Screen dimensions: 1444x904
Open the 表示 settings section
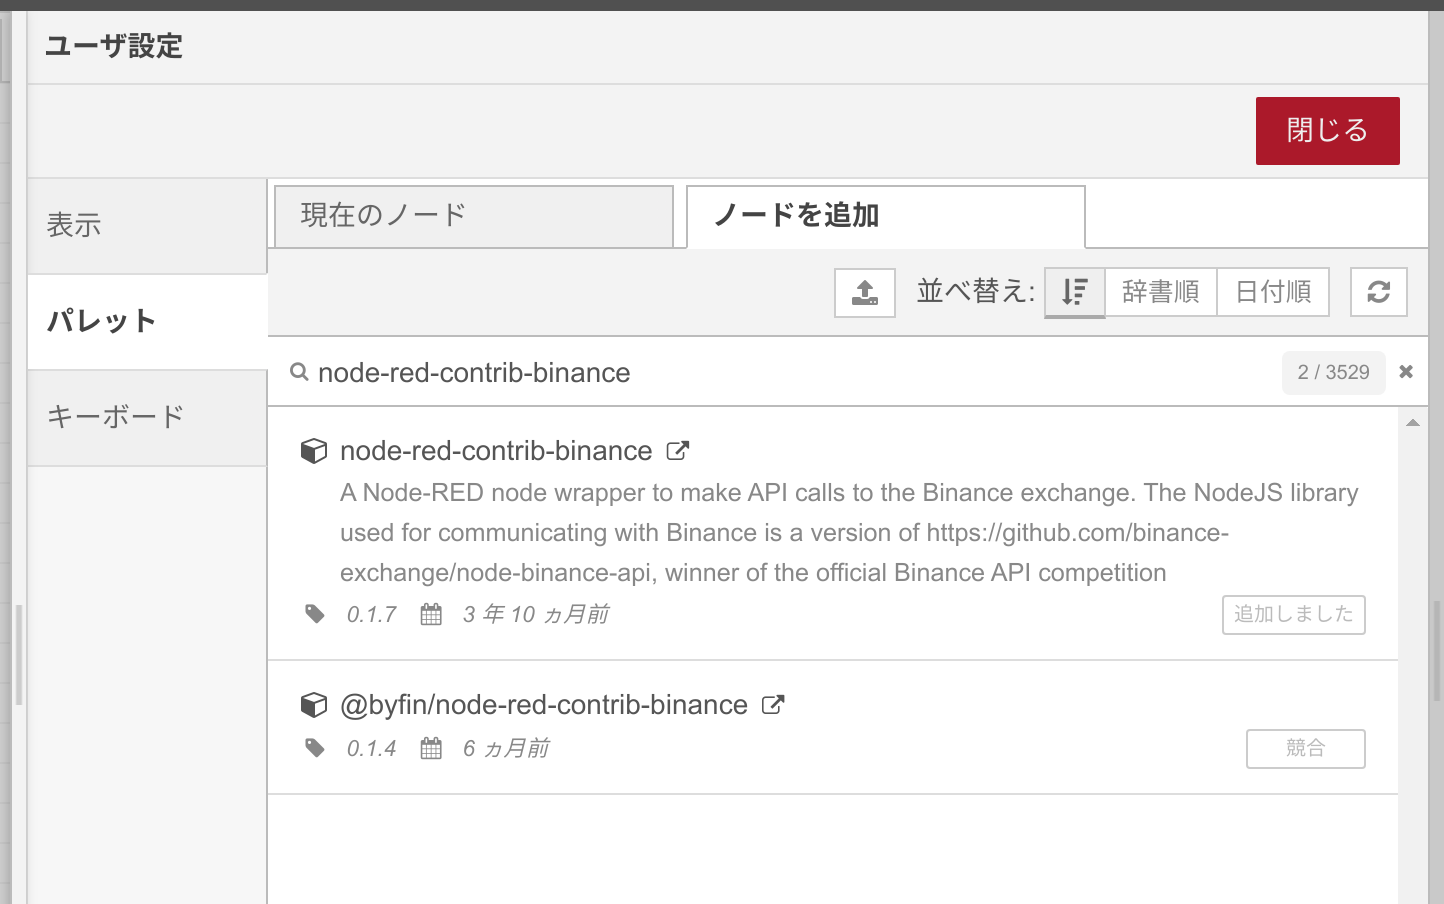[x=147, y=226]
